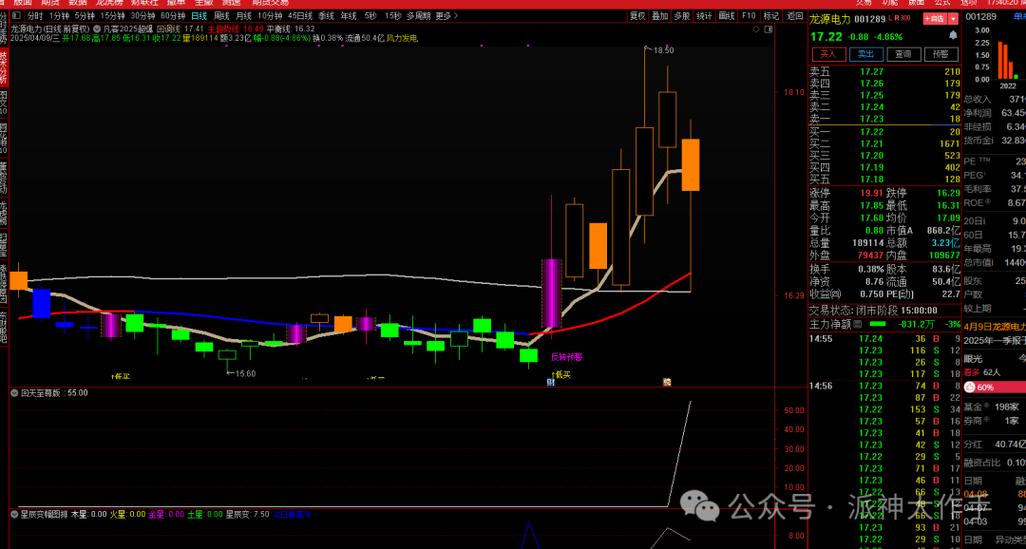Viewport: 1026px width, 549px height.
Task: Click the panel layout icon beside the diamond
Action: tap(770, 29)
